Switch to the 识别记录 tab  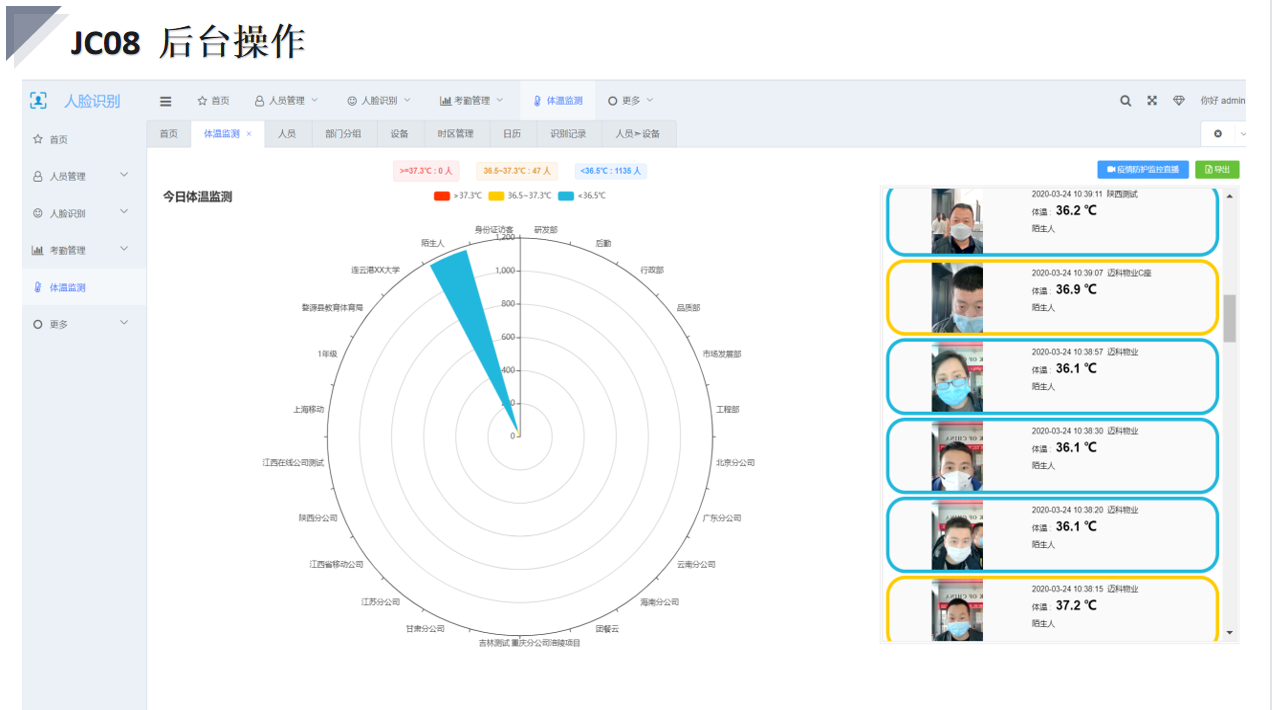[x=568, y=134]
